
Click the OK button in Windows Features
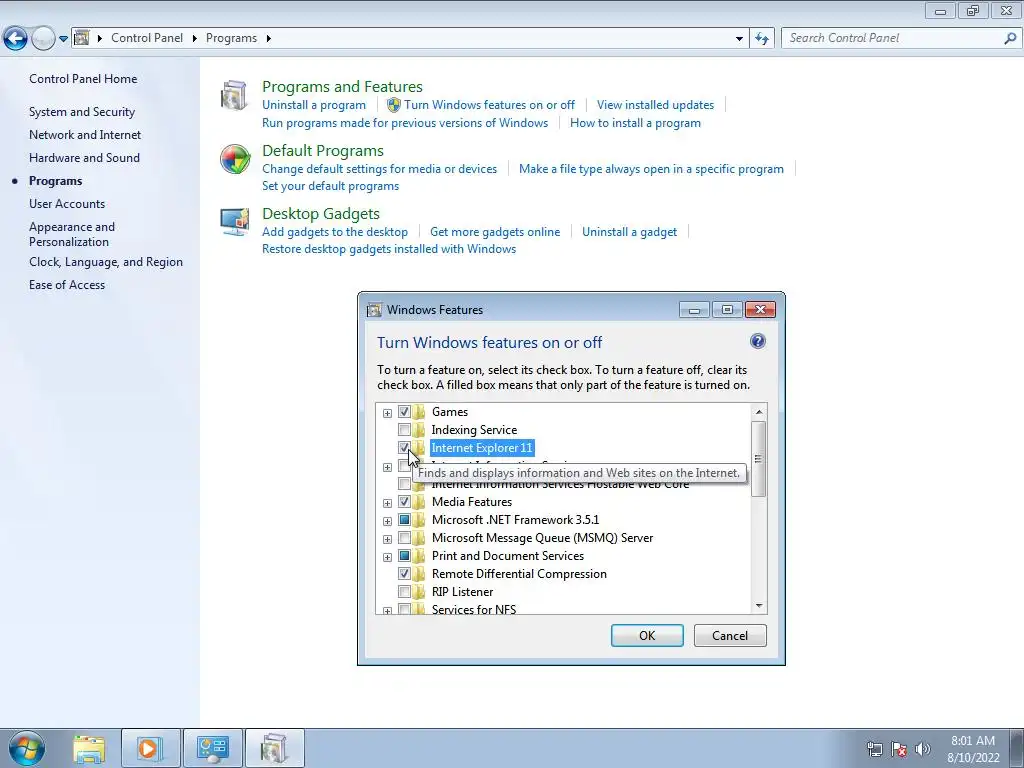click(647, 635)
